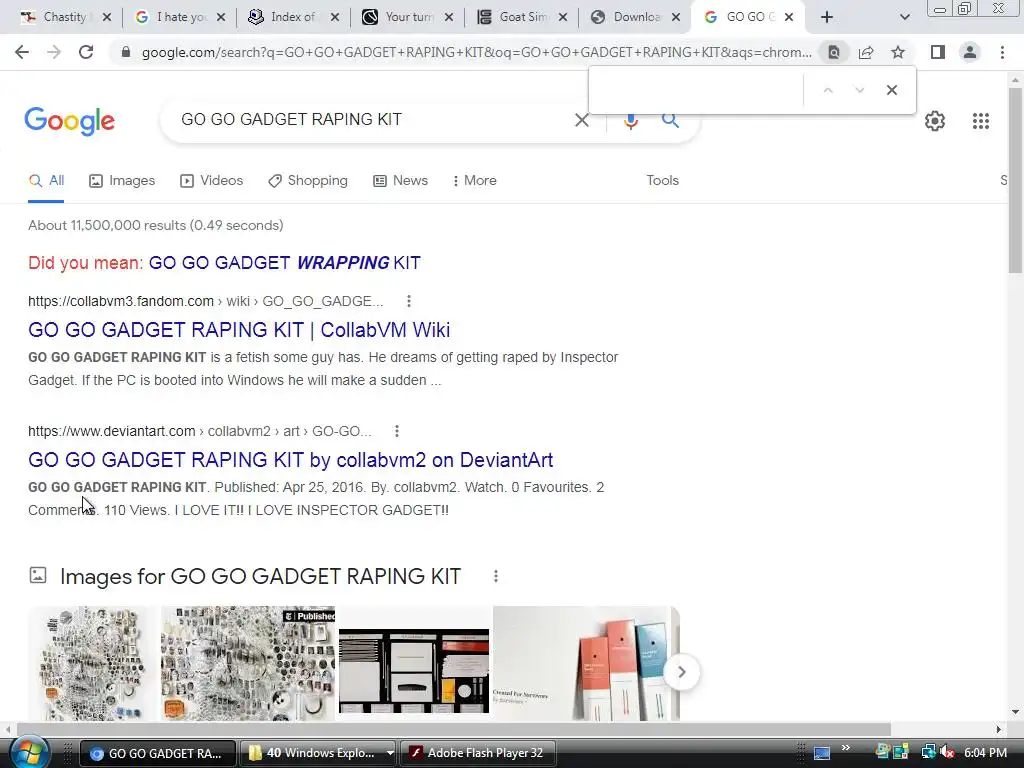Click the address bar URL
This screenshot has width=1024, height=768.
point(477,52)
